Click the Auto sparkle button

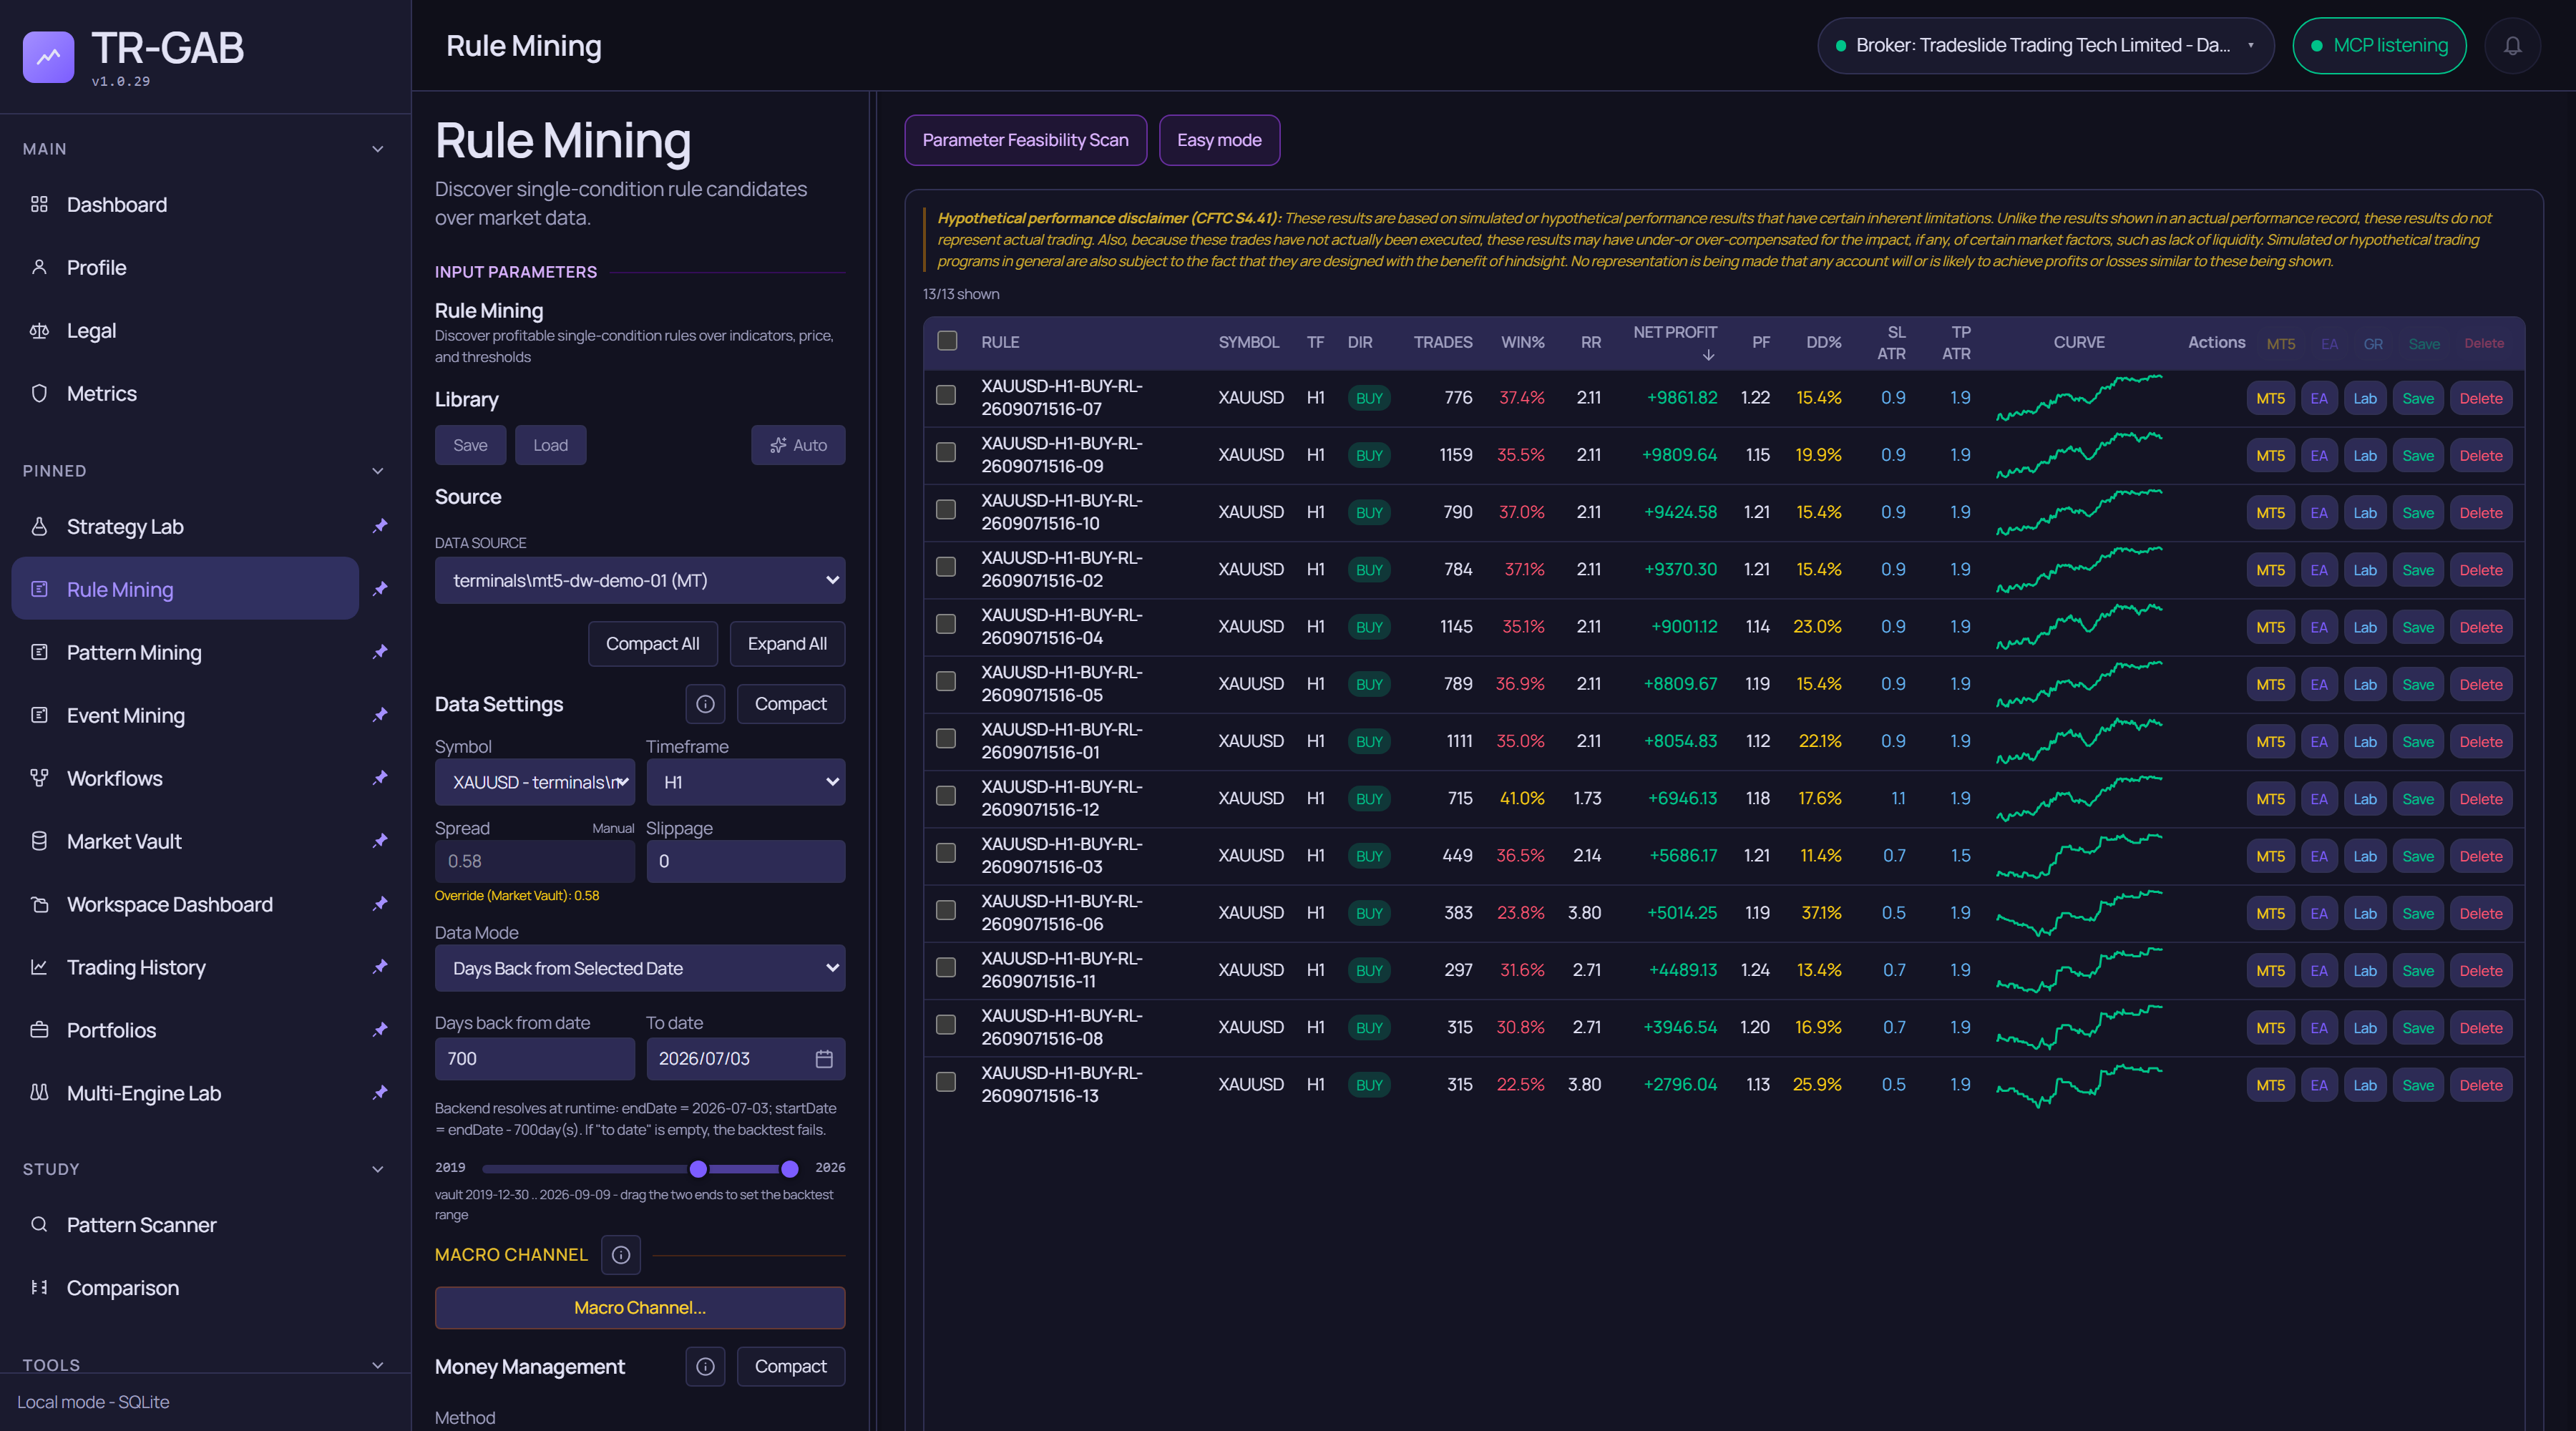pyautogui.click(x=798, y=445)
